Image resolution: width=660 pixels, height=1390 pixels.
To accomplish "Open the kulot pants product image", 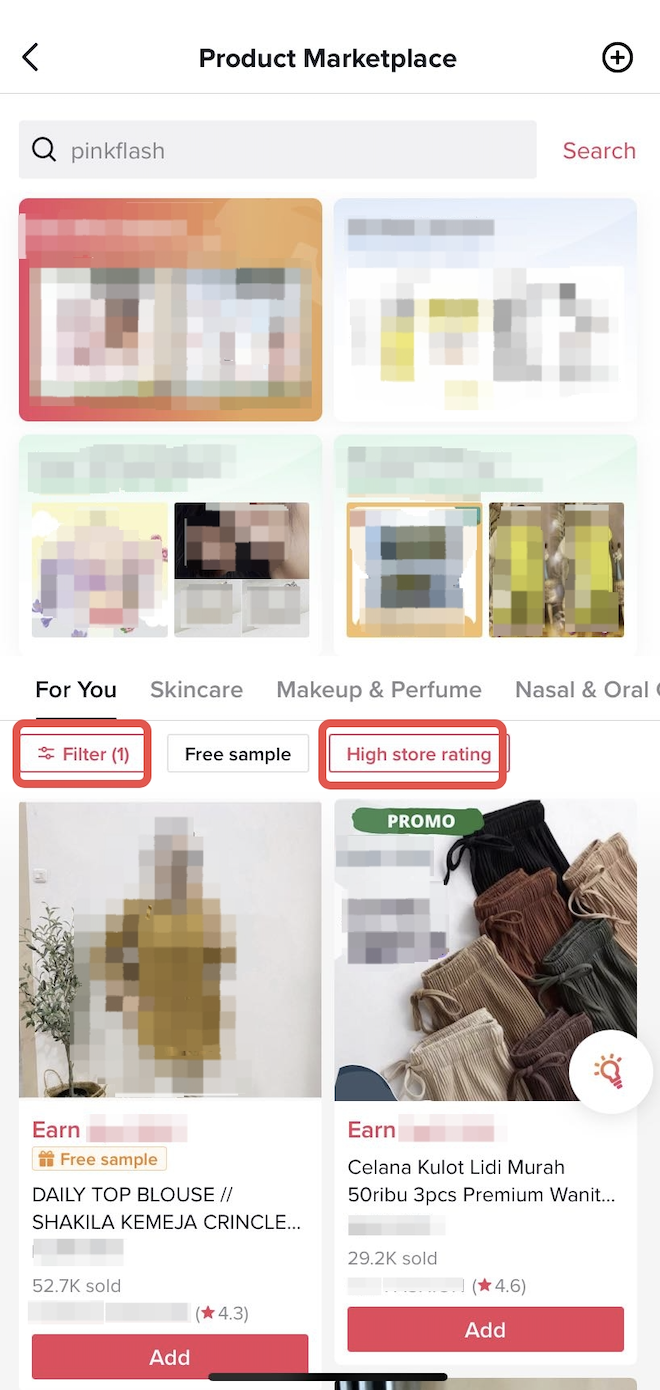I will (486, 950).
